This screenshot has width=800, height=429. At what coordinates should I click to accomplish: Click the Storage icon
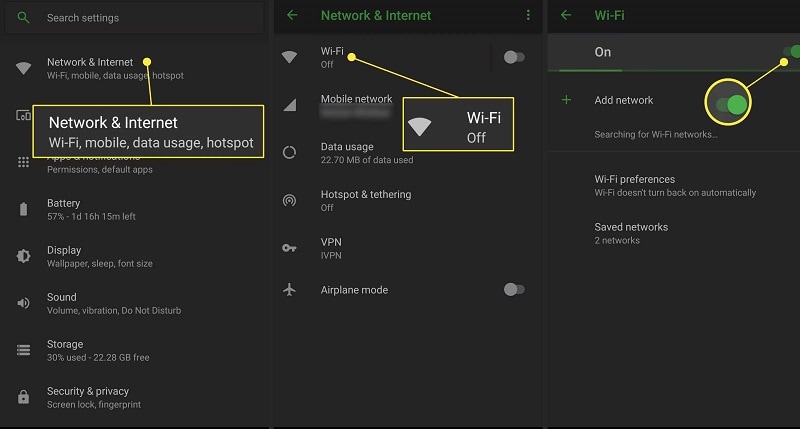point(24,350)
